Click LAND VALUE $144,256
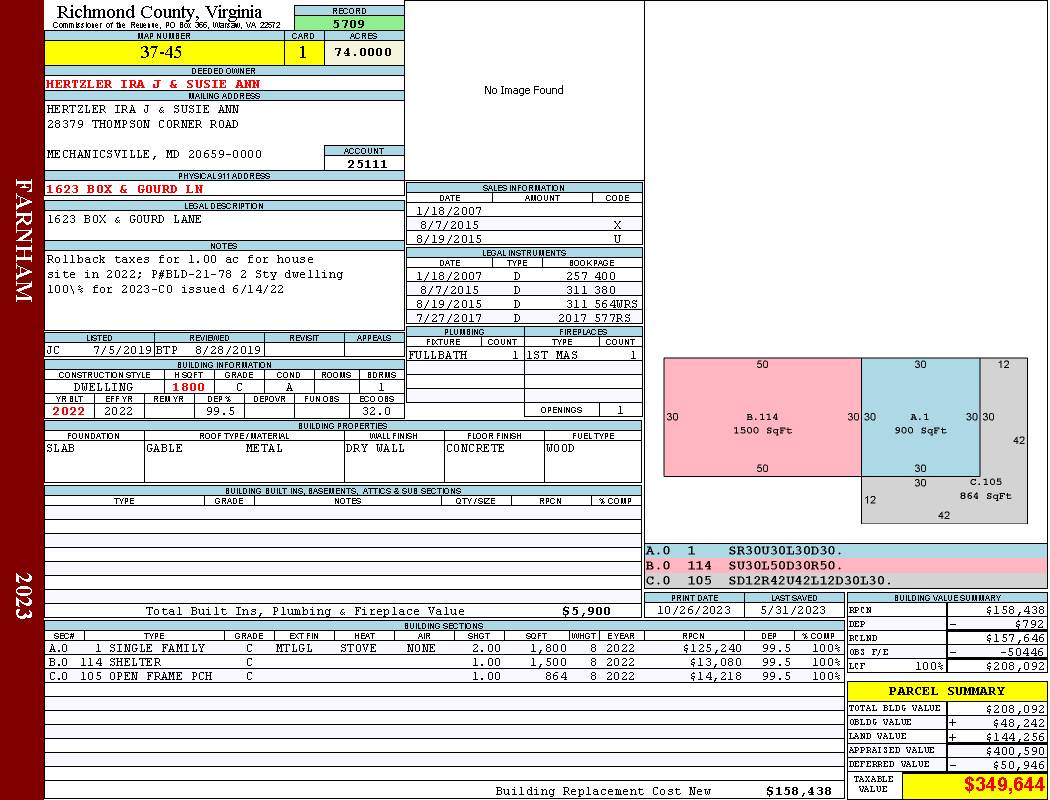The width and height of the screenshot is (1050, 800). [1015, 737]
